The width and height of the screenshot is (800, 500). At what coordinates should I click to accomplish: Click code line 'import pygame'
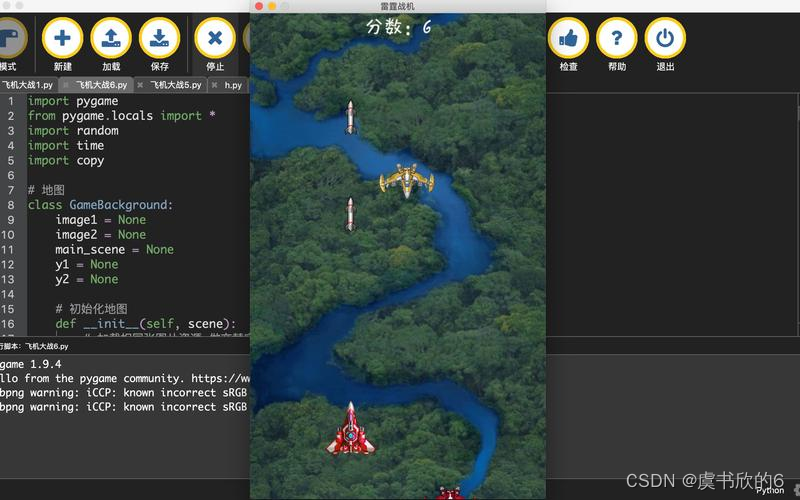[x=73, y=101]
